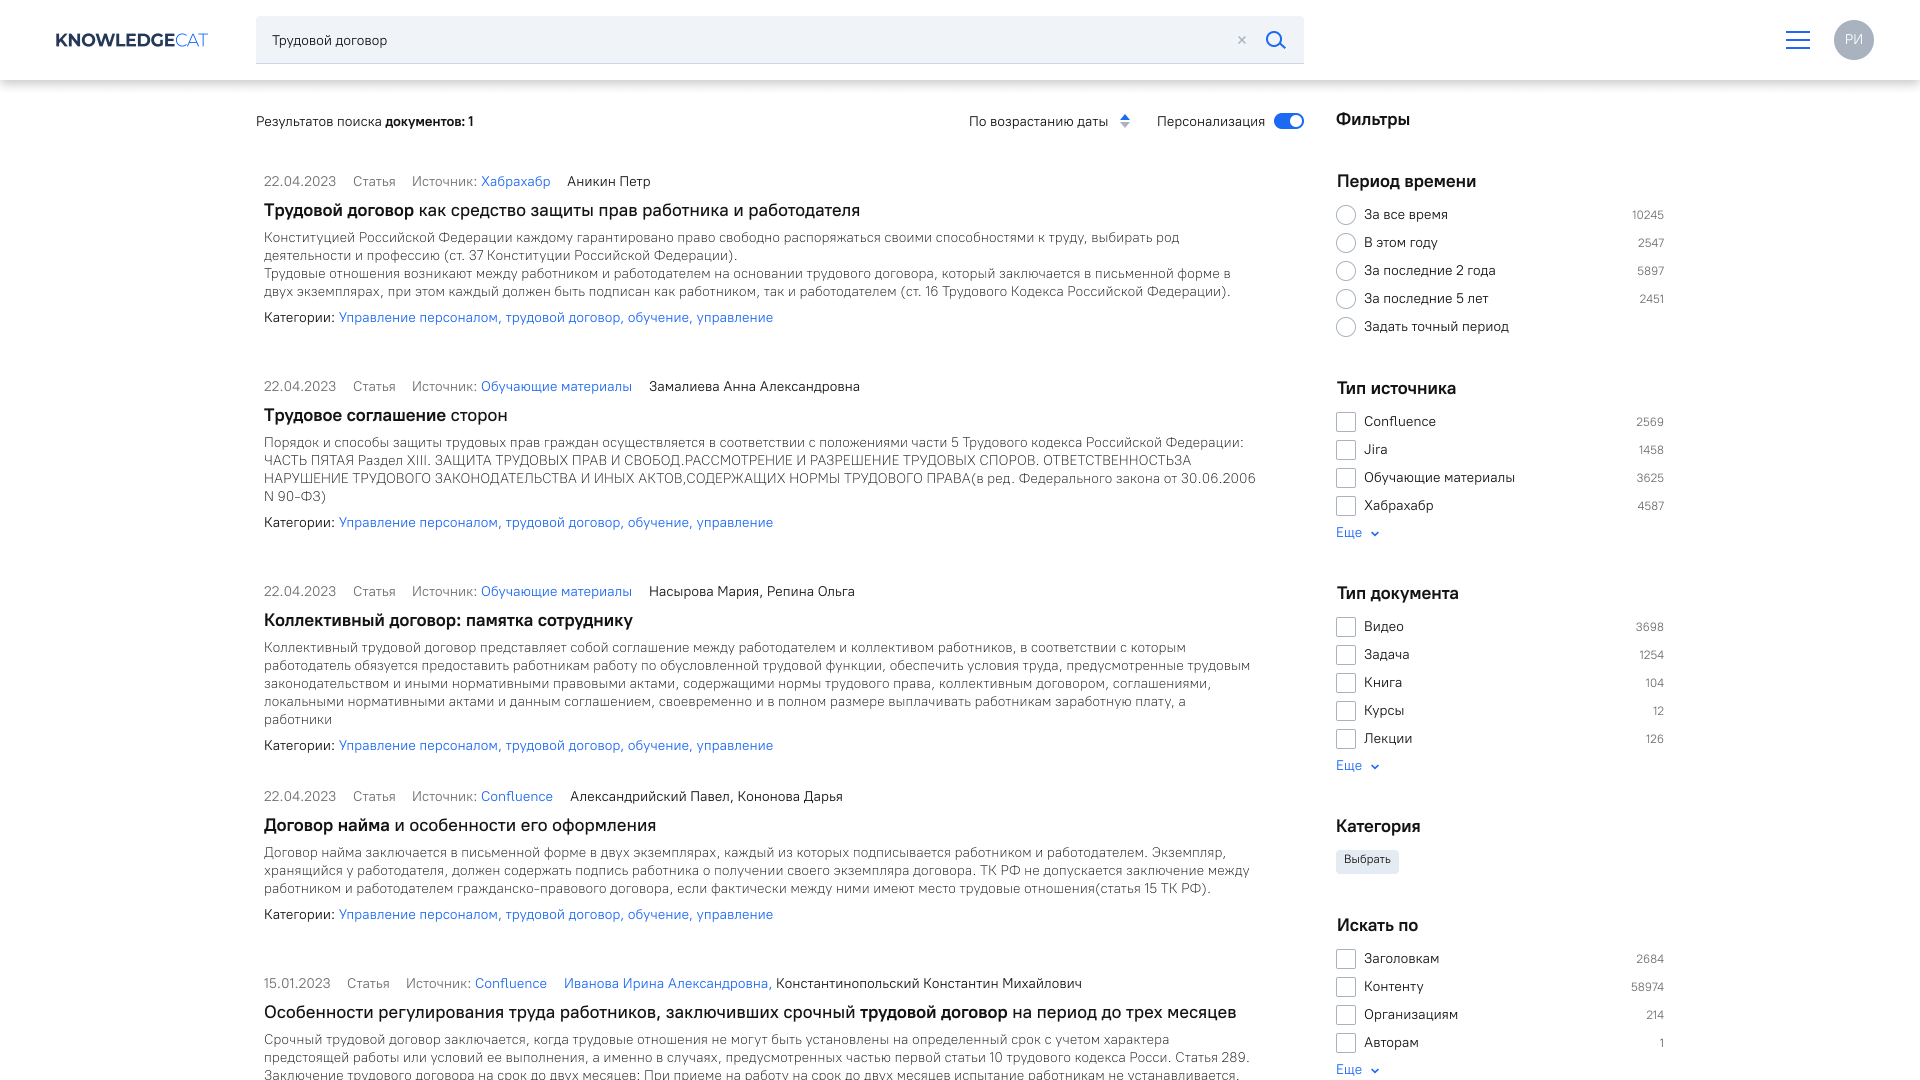Open article Особенности регулирования труда работников
Screen dimensions: 1920x1080
tap(750, 1013)
